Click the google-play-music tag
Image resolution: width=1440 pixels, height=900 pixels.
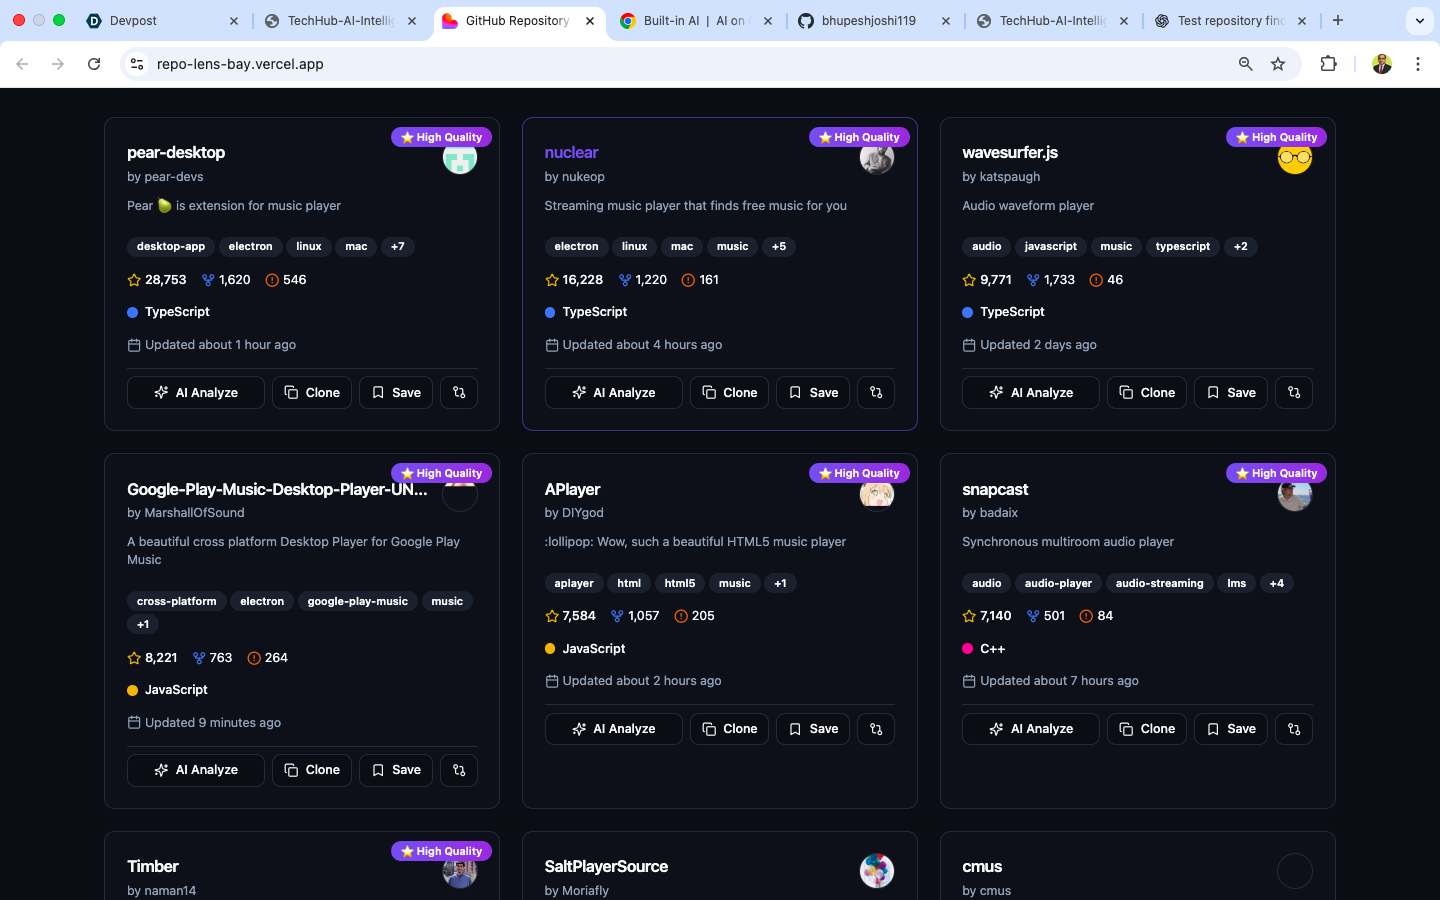point(357,602)
